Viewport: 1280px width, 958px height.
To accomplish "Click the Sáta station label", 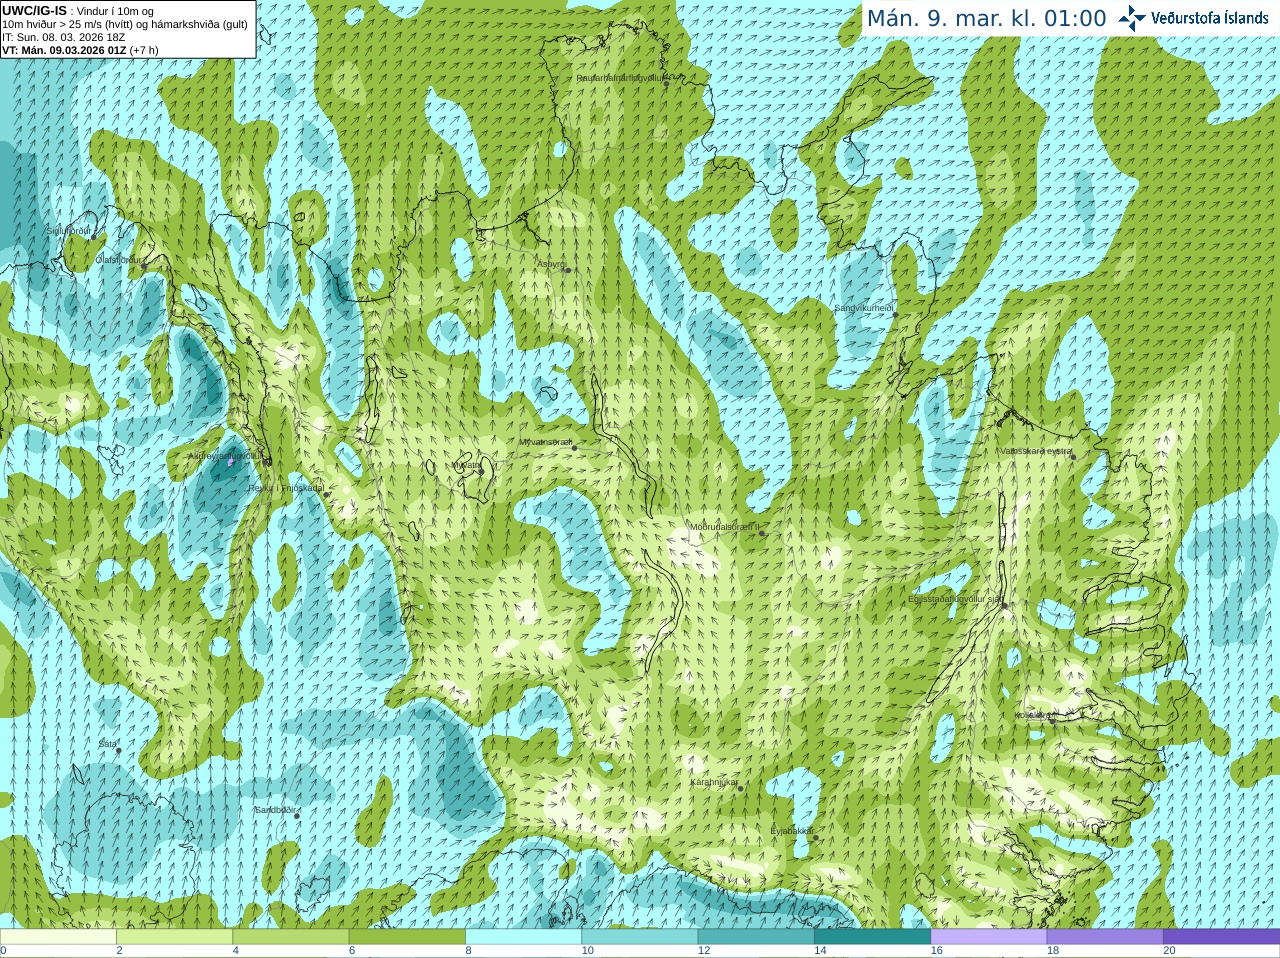I will click(108, 744).
